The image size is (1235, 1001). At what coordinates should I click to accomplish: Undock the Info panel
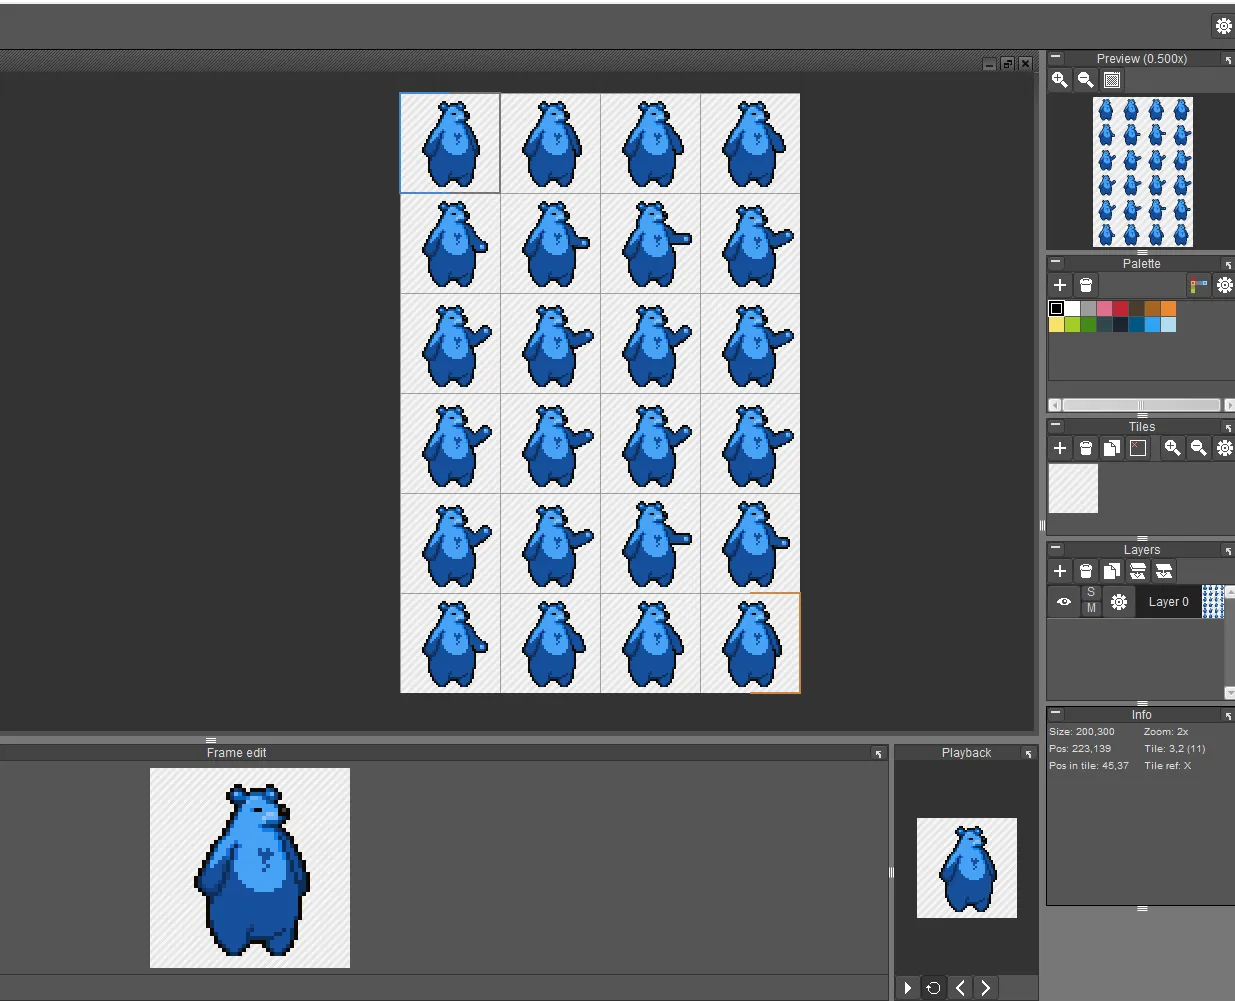[1228, 716]
